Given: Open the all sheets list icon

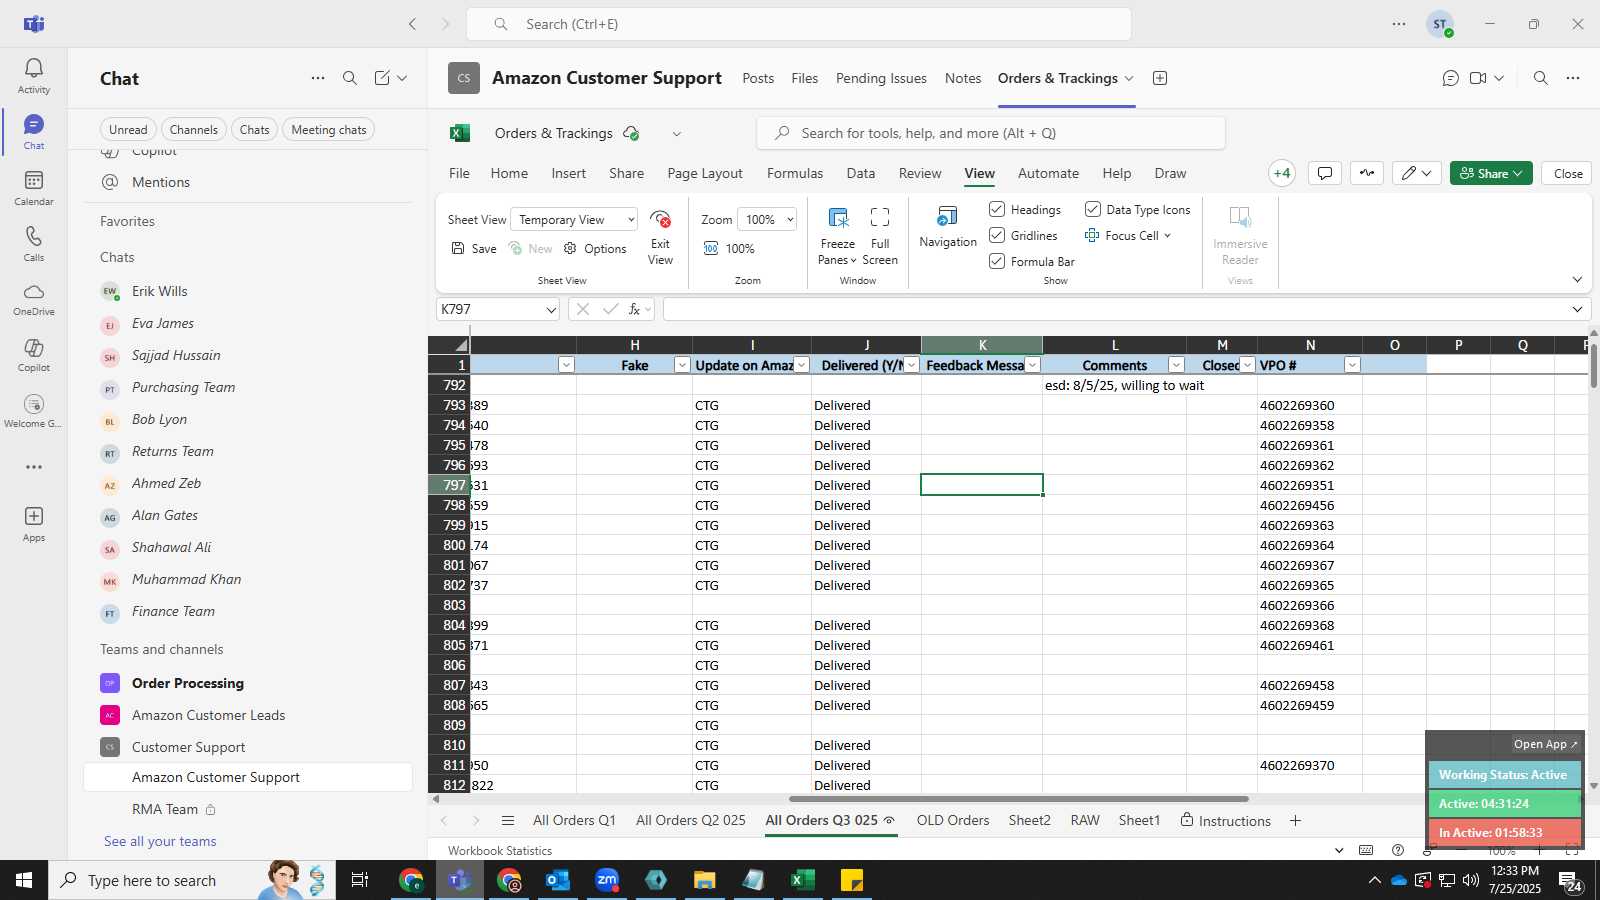Looking at the screenshot, I should pyautogui.click(x=508, y=821).
